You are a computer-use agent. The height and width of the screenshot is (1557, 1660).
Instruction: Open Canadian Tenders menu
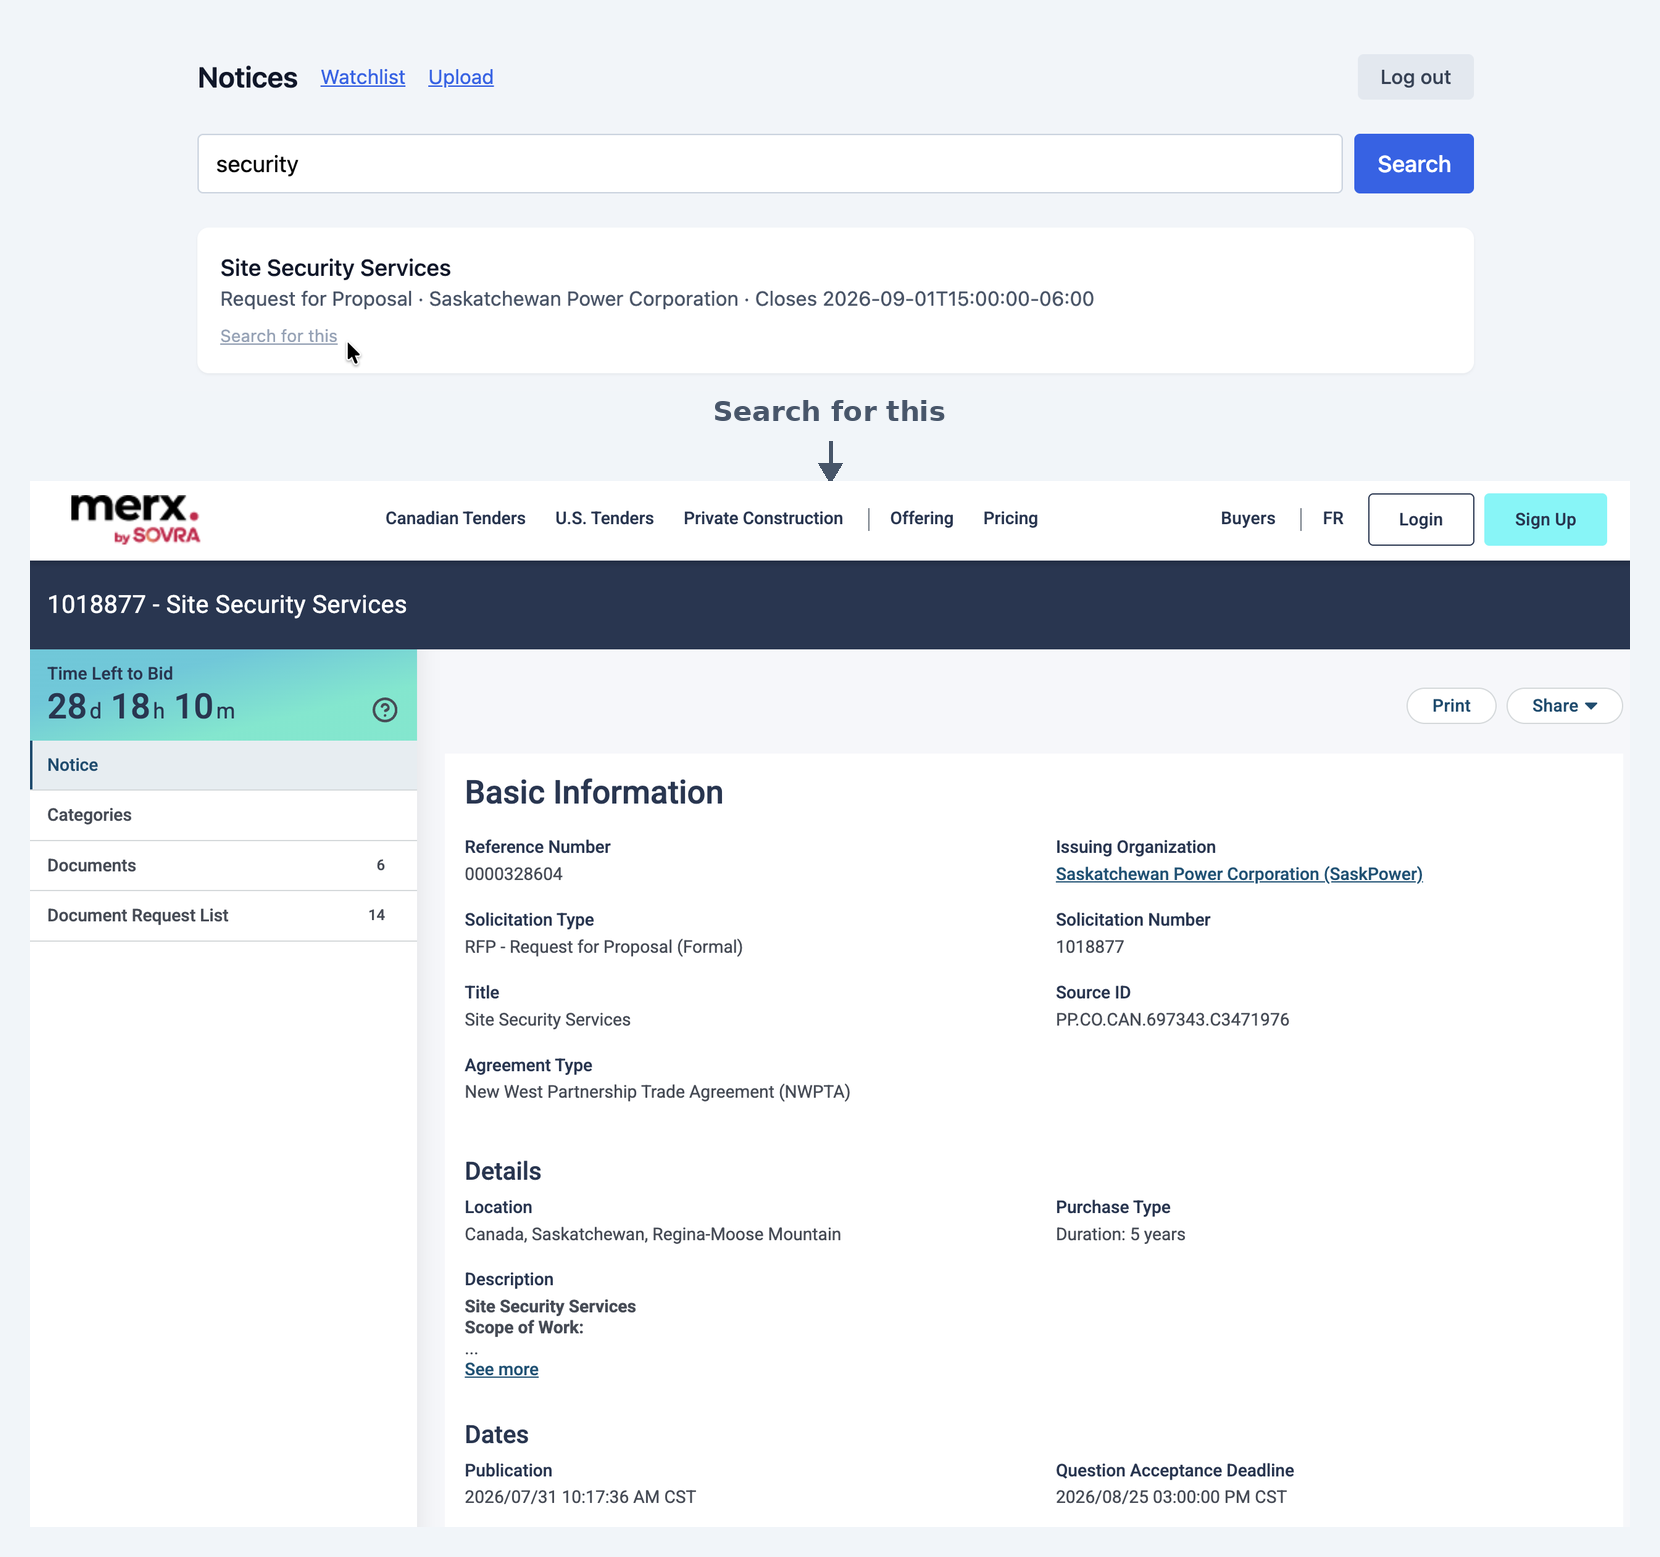pos(455,518)
